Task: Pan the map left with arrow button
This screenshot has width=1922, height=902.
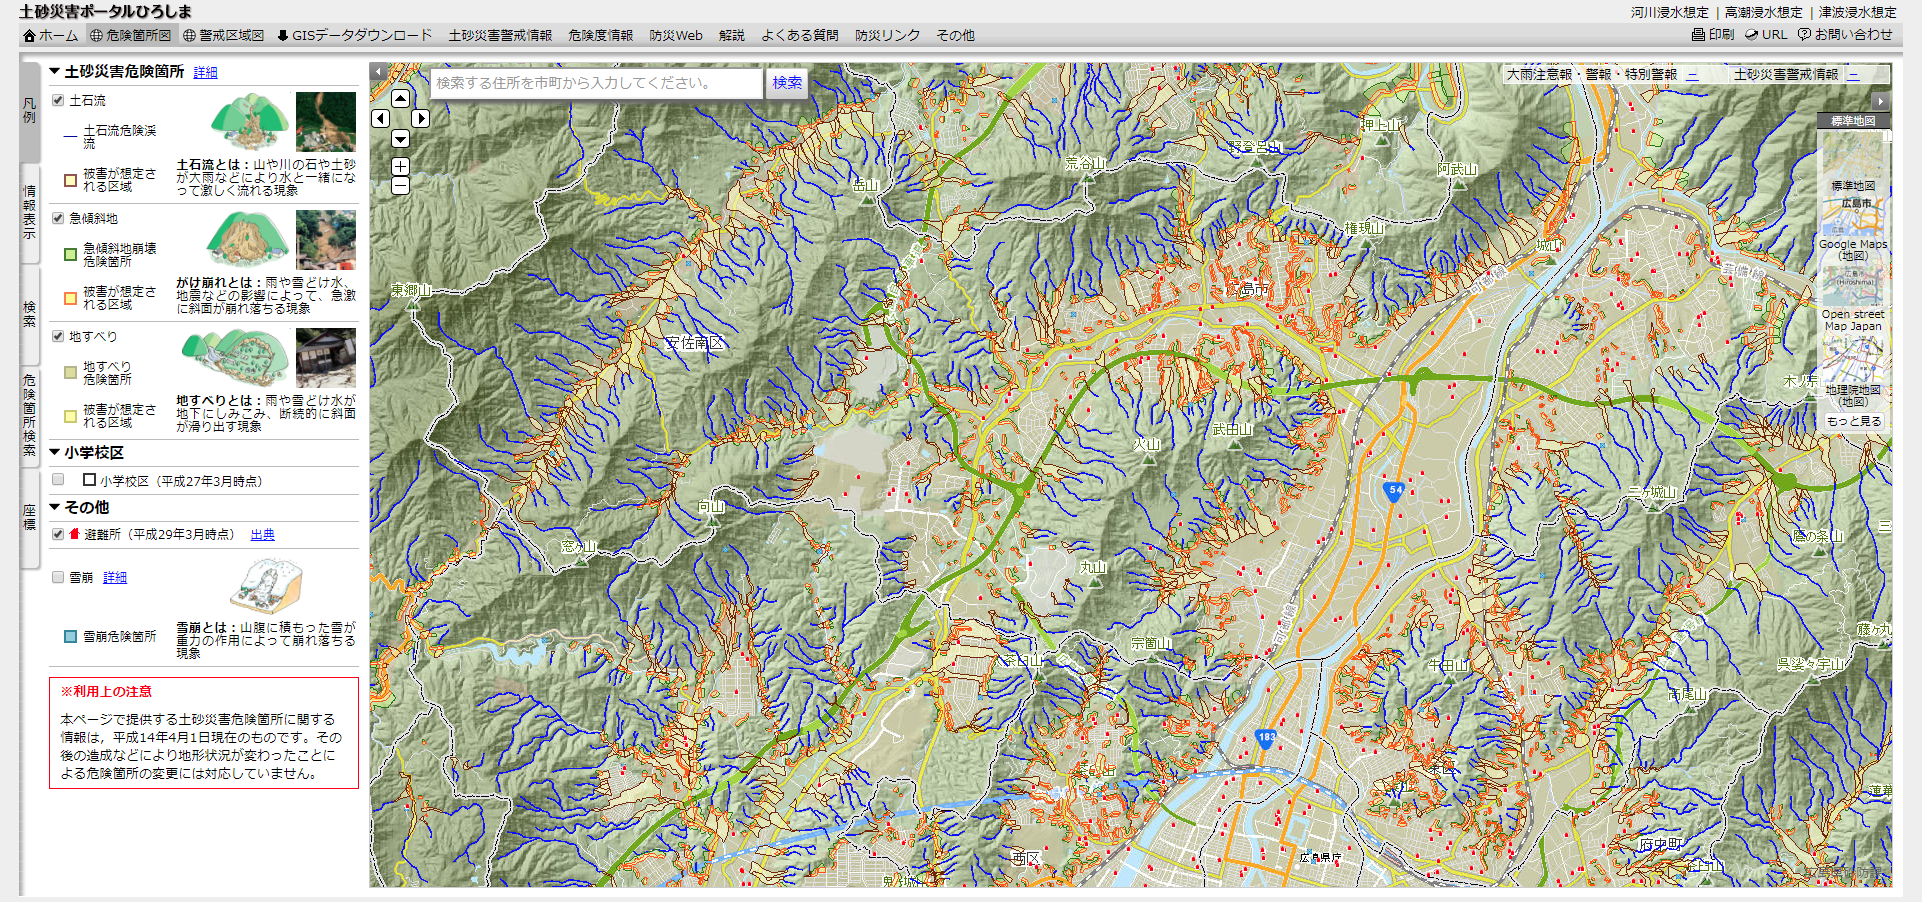Action: click(x=380, y=119)
